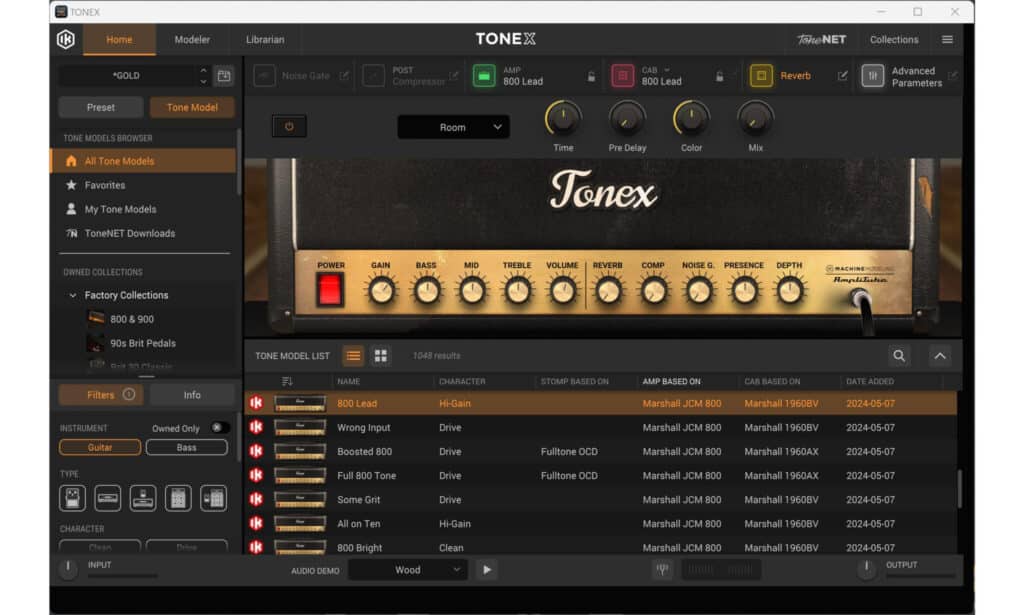This screenshot has height=615, width=1024.
Task: Select the Boosted 800 tone model
Action: click(x=601, y=452)
